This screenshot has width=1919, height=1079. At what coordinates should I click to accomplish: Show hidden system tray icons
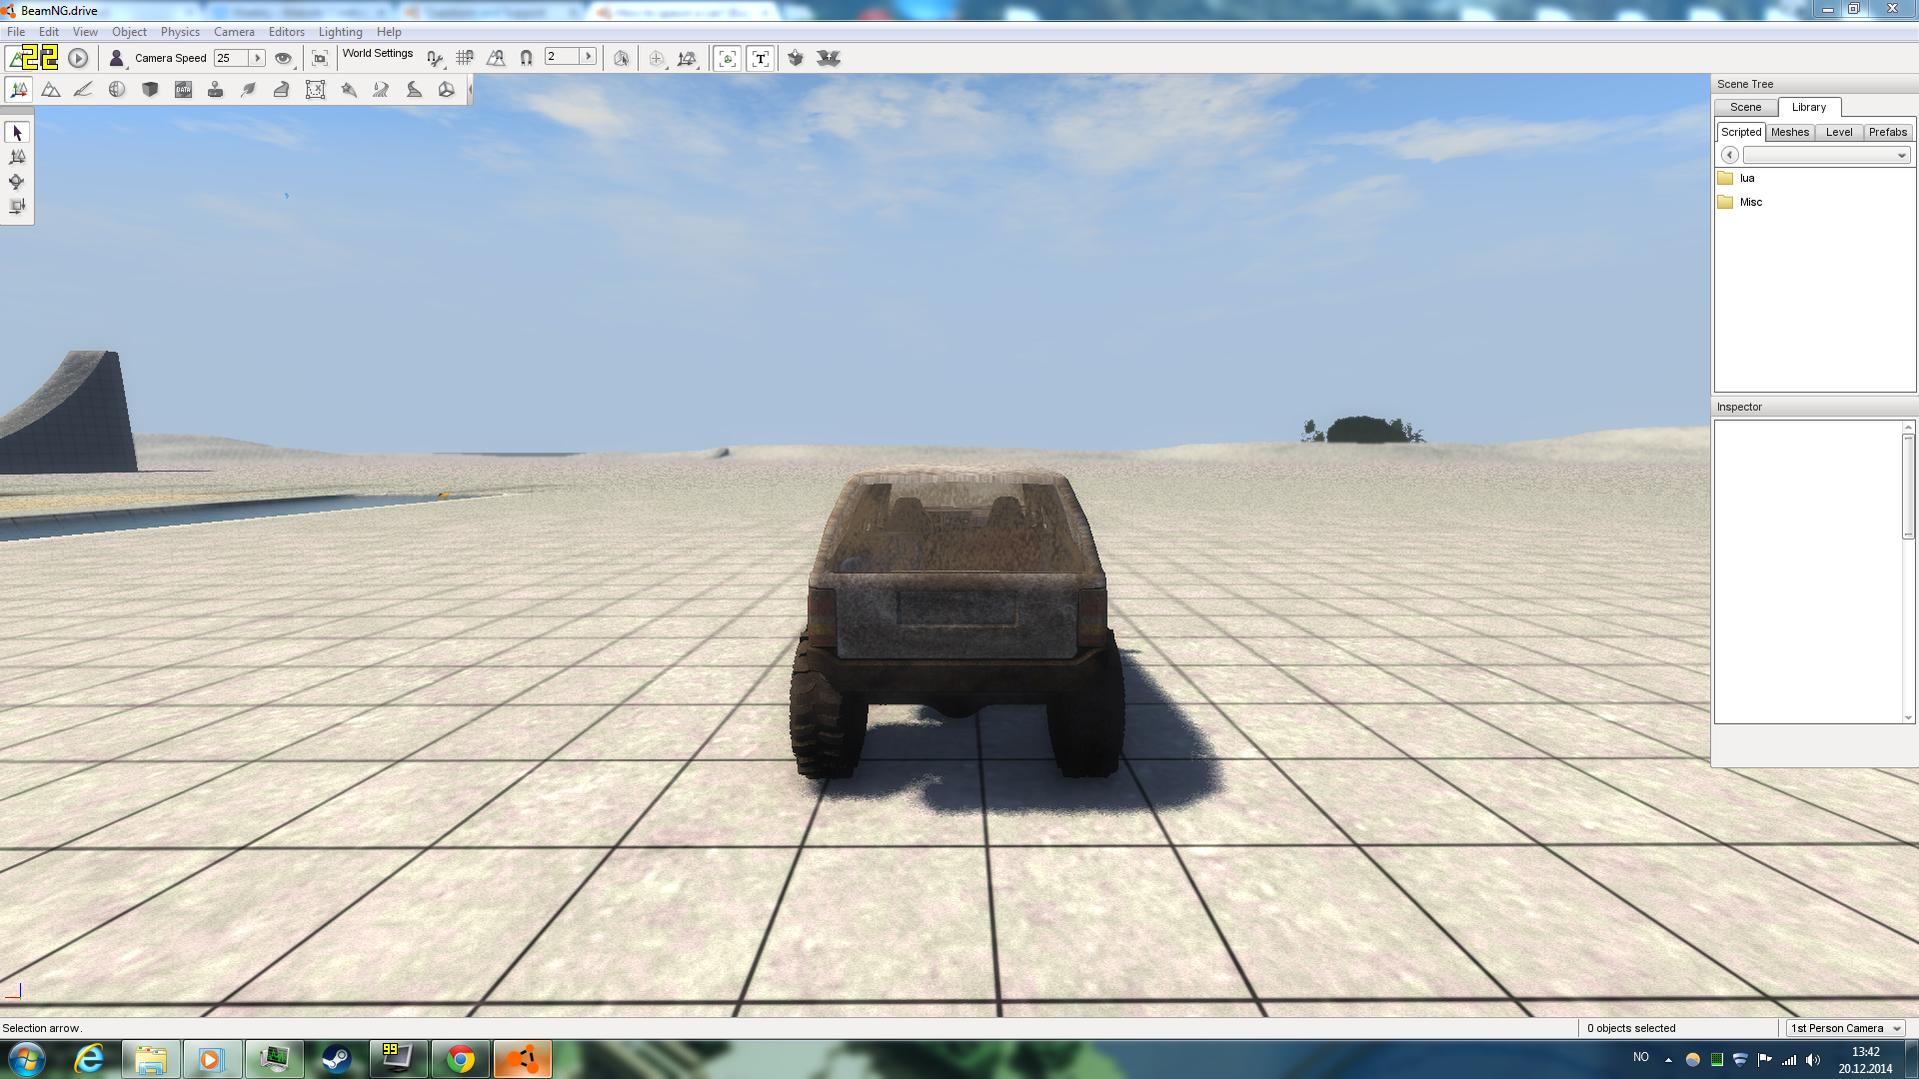click(1668, 1059)
